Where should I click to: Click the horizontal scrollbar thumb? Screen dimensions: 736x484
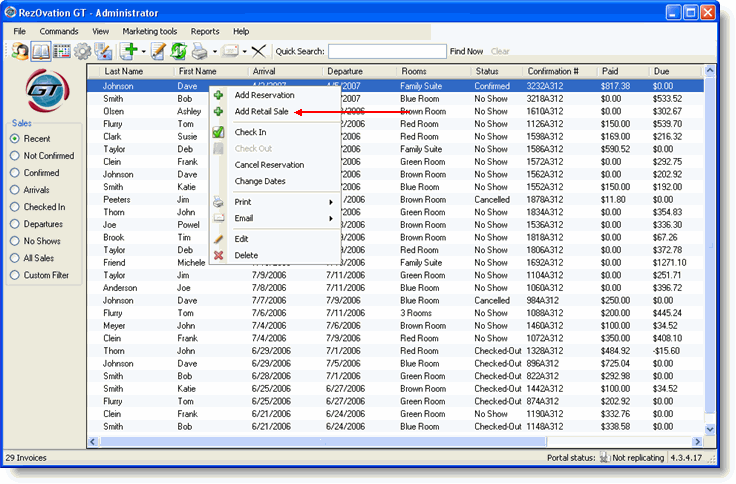(x=322, y=442)
